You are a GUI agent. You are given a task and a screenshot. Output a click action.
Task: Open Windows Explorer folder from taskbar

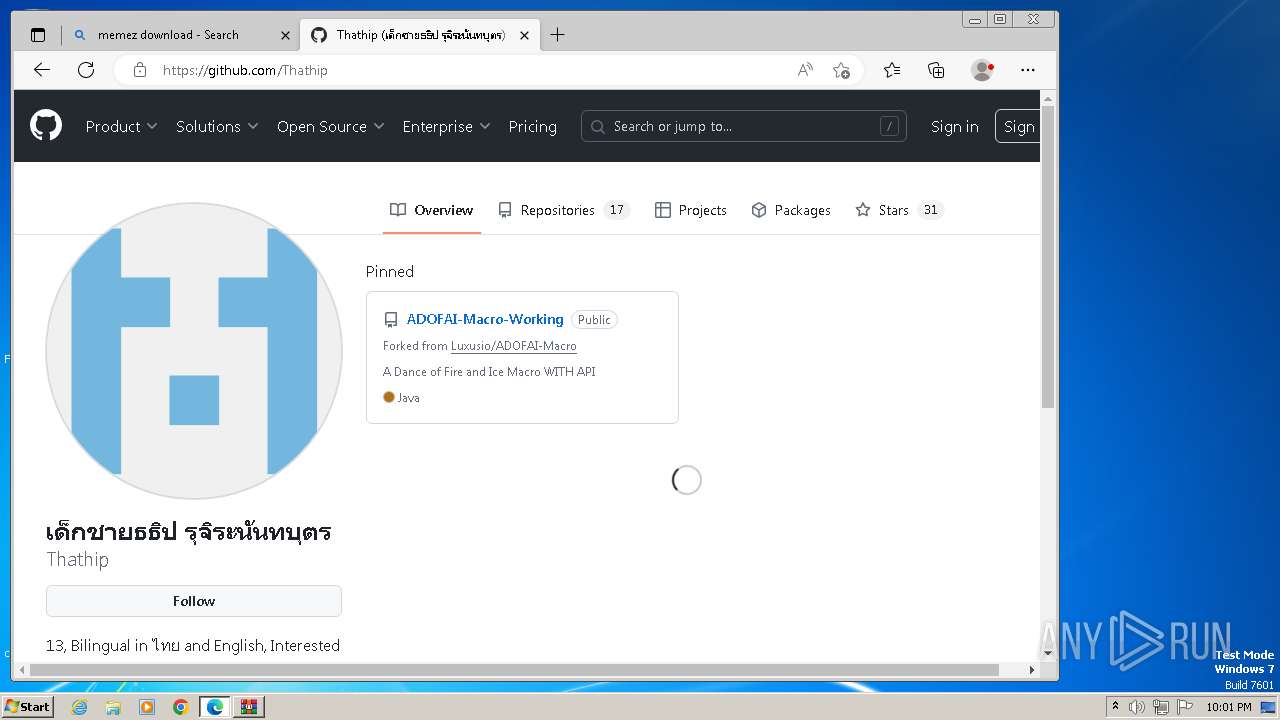click(113, 707)
